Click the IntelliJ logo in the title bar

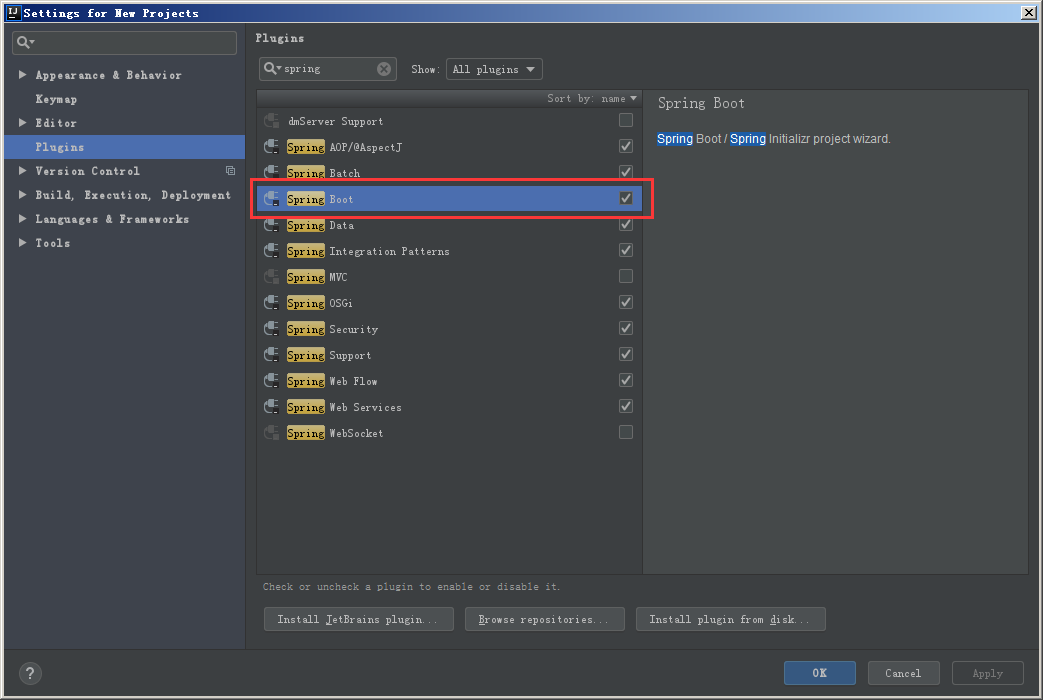click(13, 12)
